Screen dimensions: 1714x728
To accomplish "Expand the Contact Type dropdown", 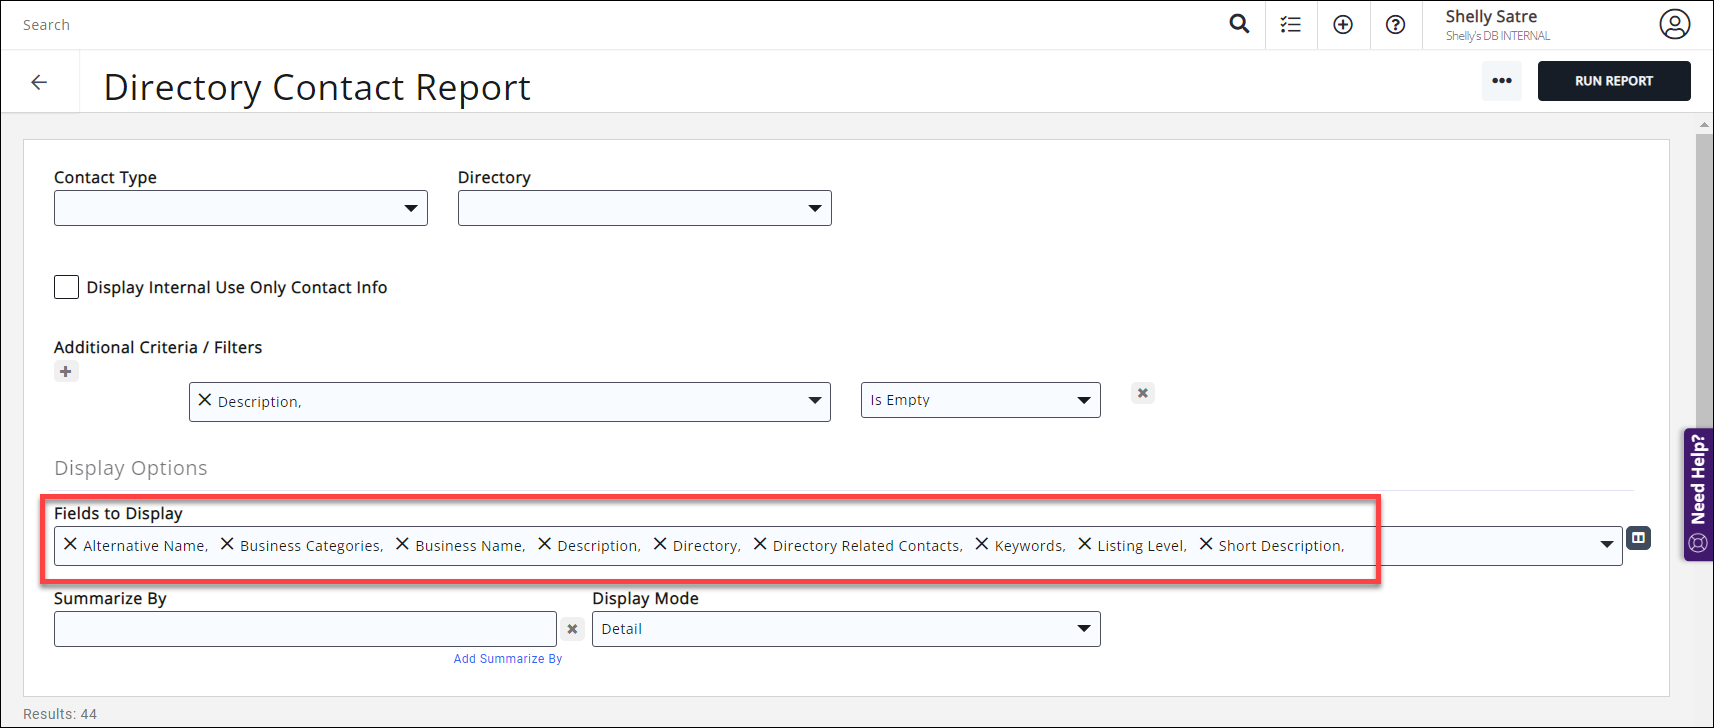I will [x=241, y=208].
